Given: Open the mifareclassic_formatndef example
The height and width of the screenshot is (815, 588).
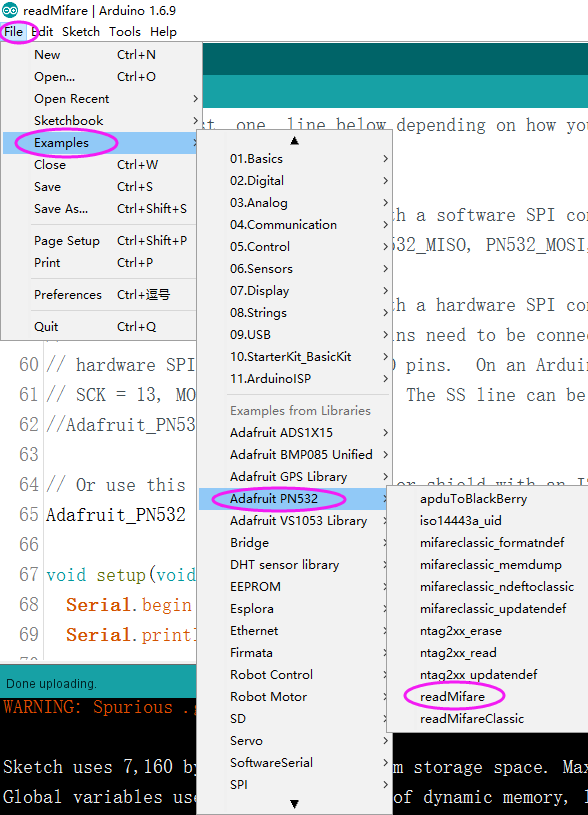Looking at the screenshot, I should [x=488, y=543].
